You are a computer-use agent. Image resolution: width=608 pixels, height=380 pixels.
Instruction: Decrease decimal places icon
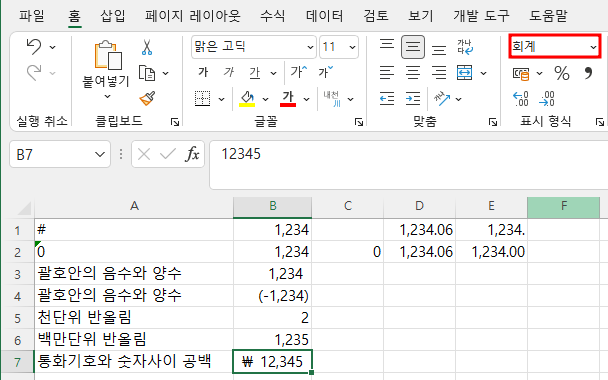[x=547, y=98]
